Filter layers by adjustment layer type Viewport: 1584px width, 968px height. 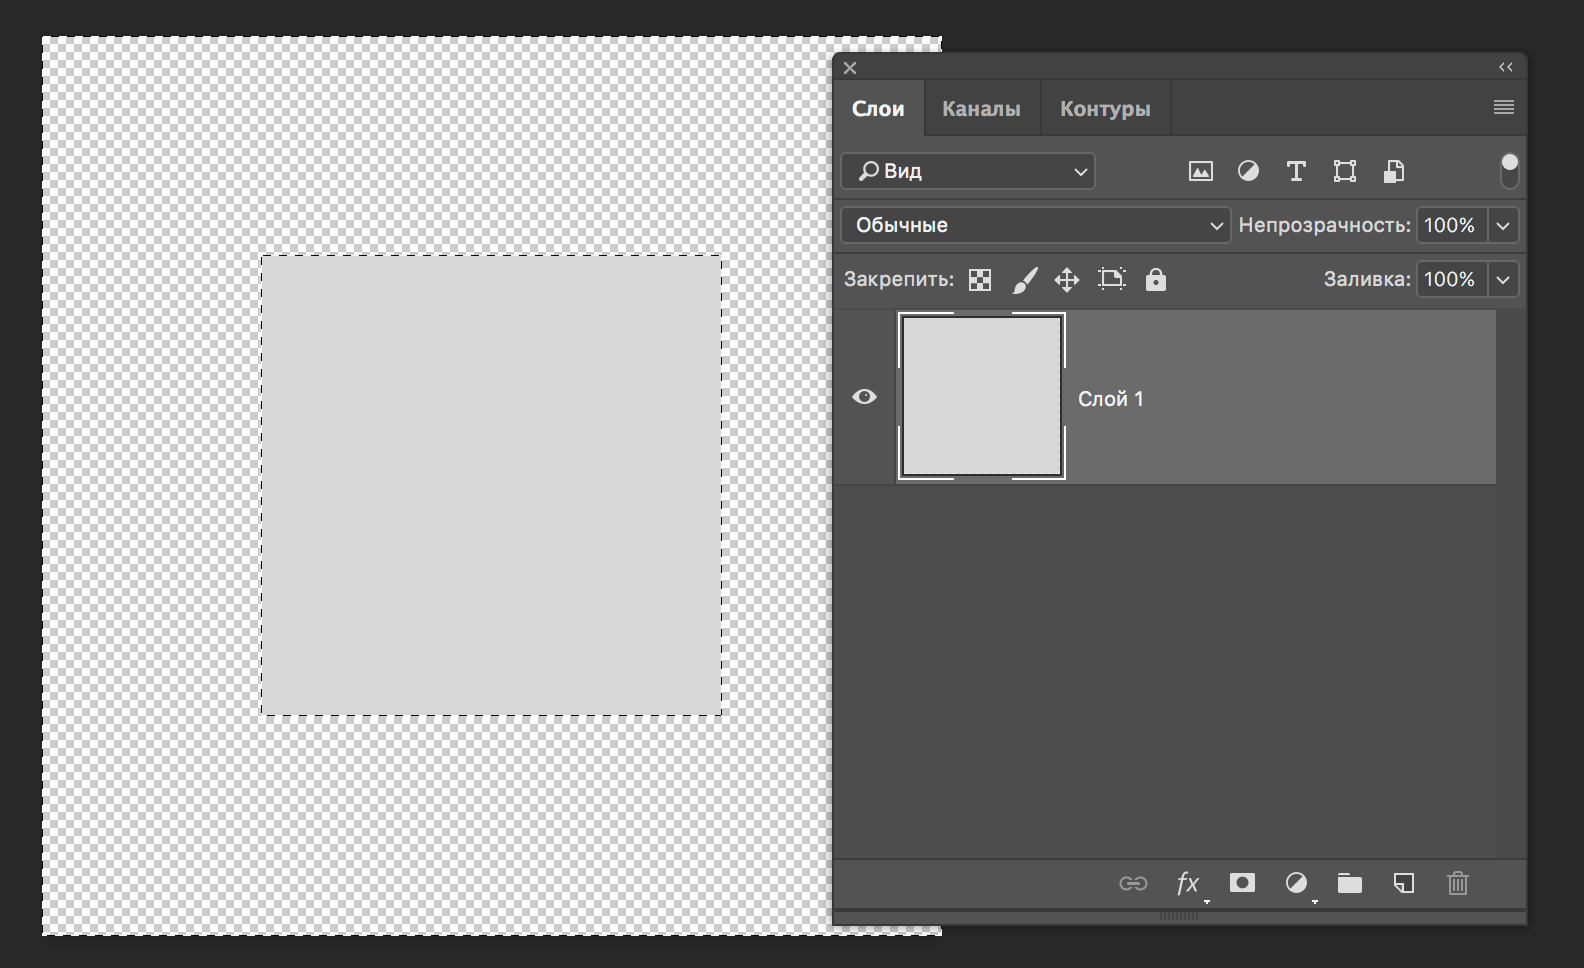(1248, 171)
